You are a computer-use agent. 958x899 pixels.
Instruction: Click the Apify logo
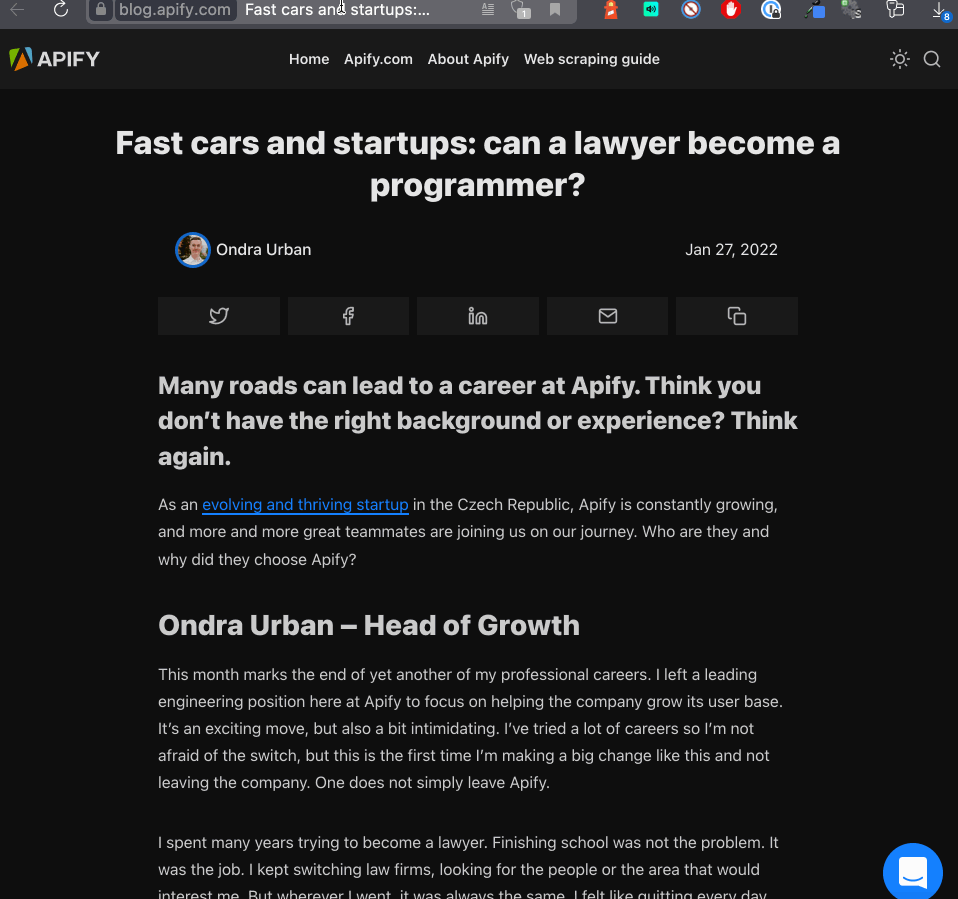tap(54, 59)
